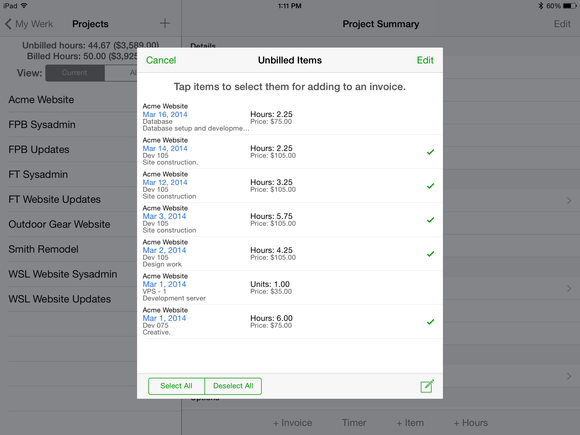Tap Cancel in the Unbilled Items dialog
The height and width of the screenshot is (435, 580).
click(161, 60)
